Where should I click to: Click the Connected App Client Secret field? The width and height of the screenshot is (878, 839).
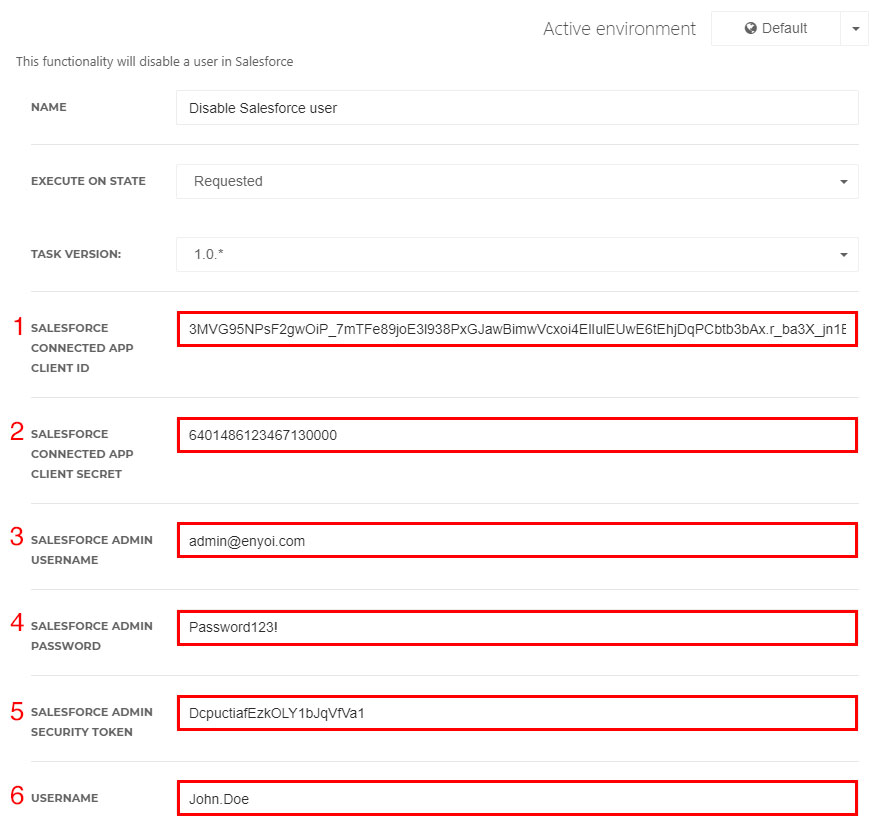pyautogui.click(x=517, y=435)
